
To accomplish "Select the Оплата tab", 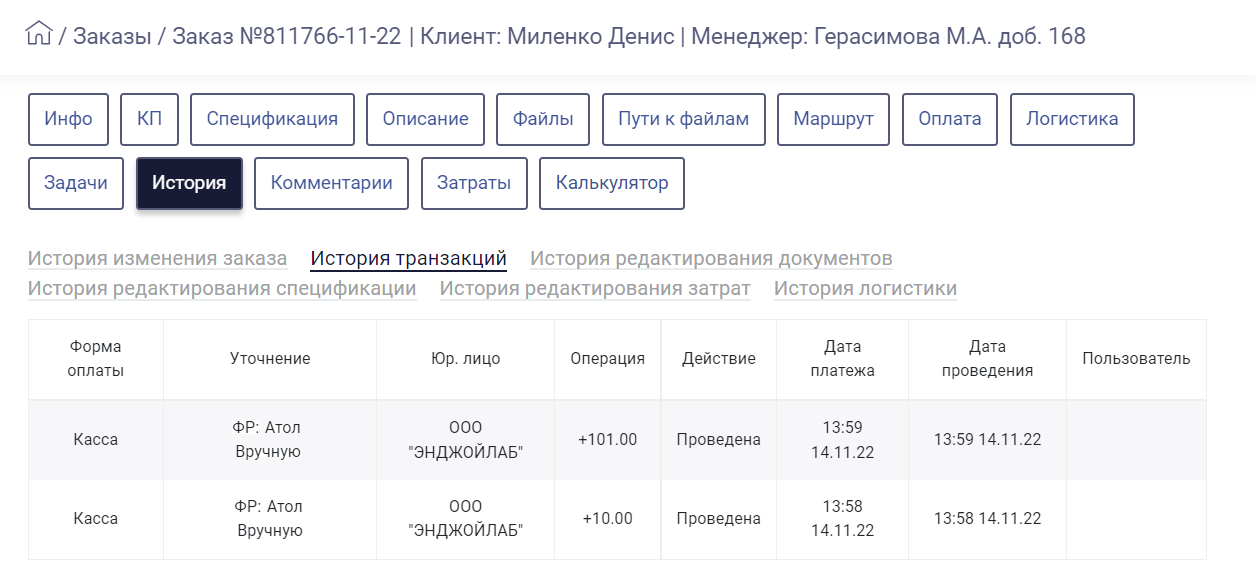I will pyautogui.click(x=950, y=119).
